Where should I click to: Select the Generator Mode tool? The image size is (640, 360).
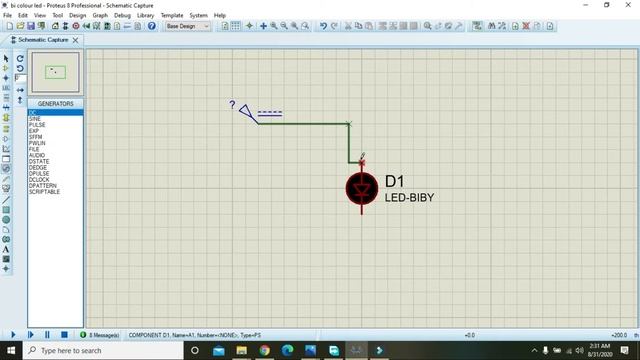[6, 168]
